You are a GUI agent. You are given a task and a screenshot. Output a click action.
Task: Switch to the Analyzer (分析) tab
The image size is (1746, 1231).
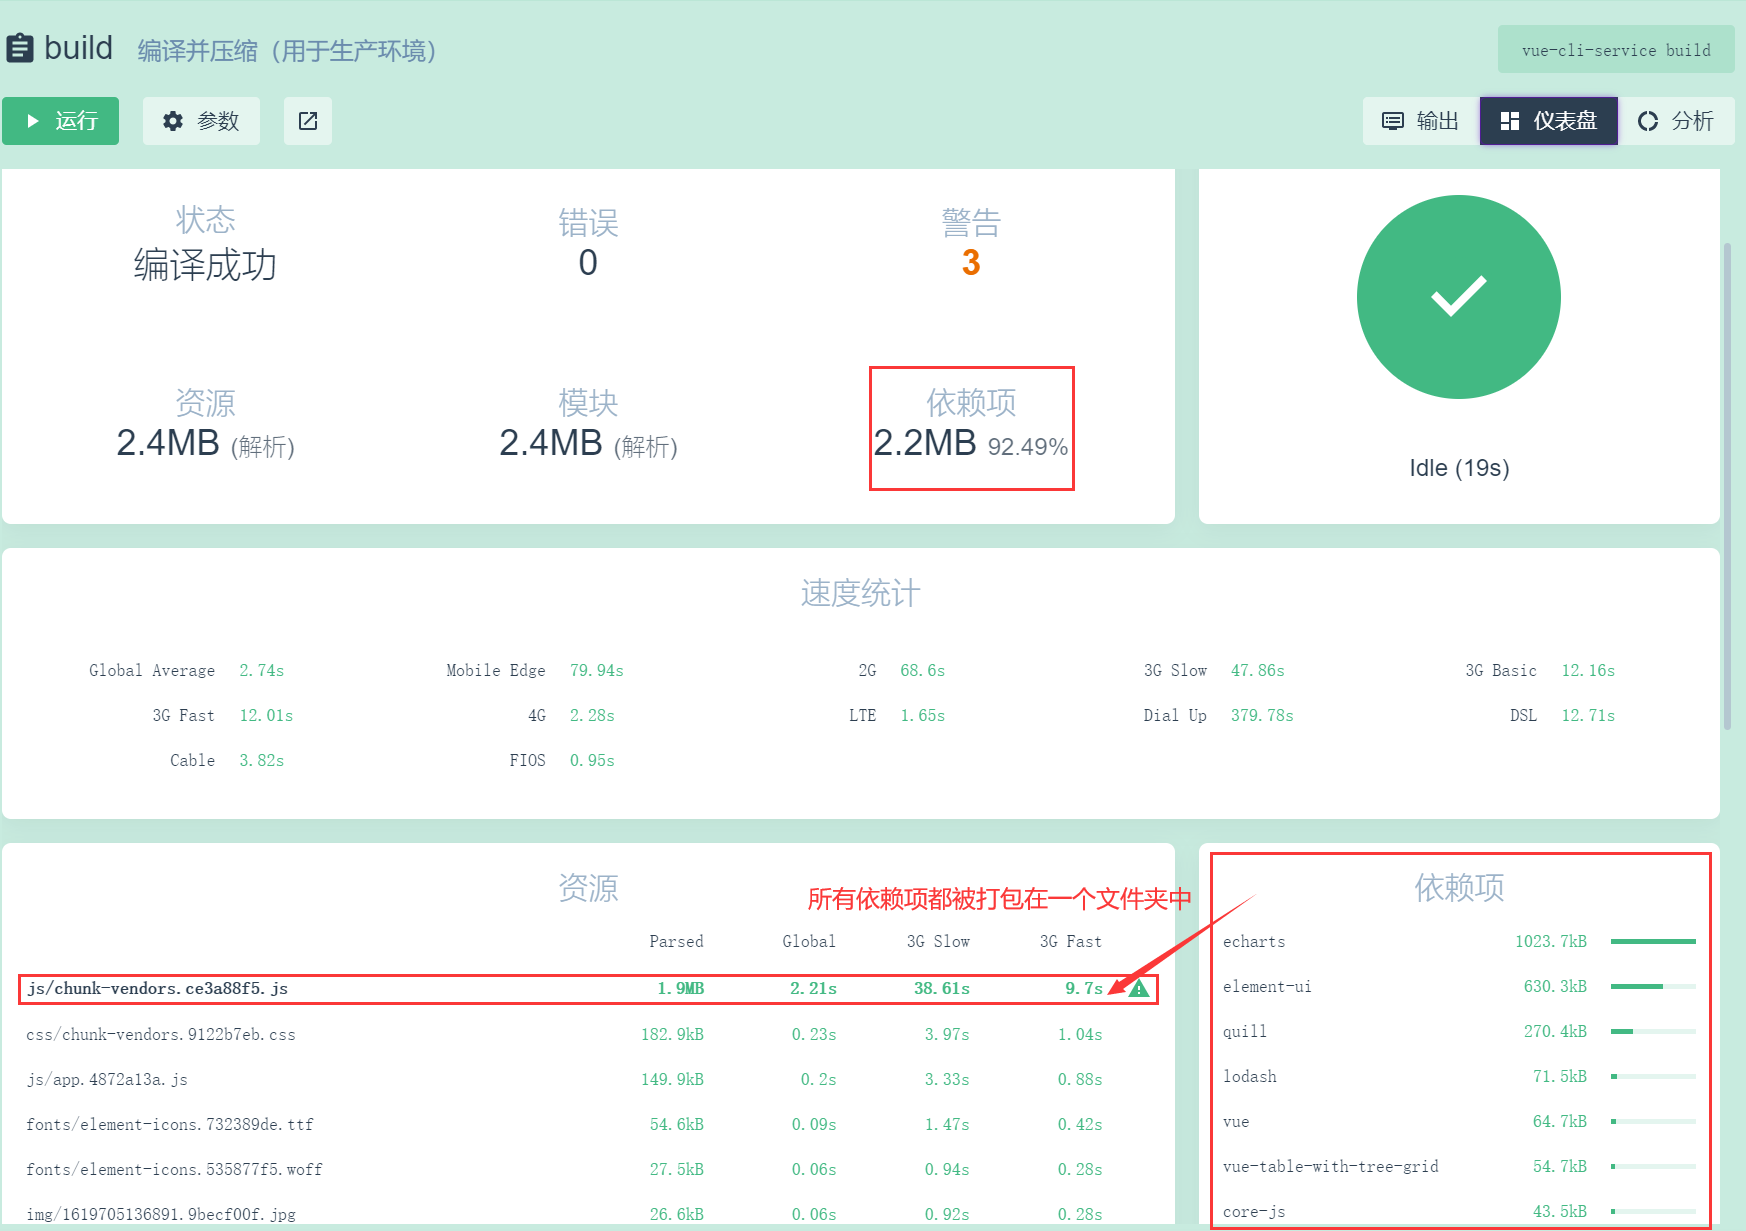[1676, 121]
